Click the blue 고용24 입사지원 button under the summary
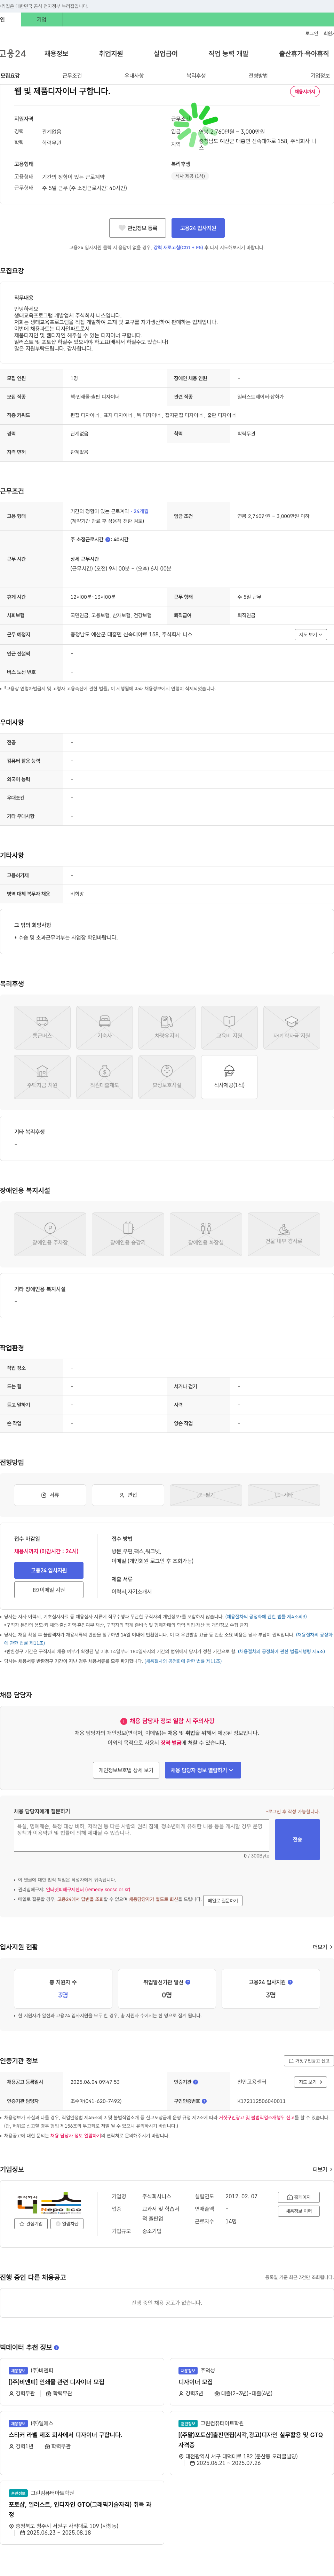This screenshot has height=2576, width=334. click(x=198, y=228)
